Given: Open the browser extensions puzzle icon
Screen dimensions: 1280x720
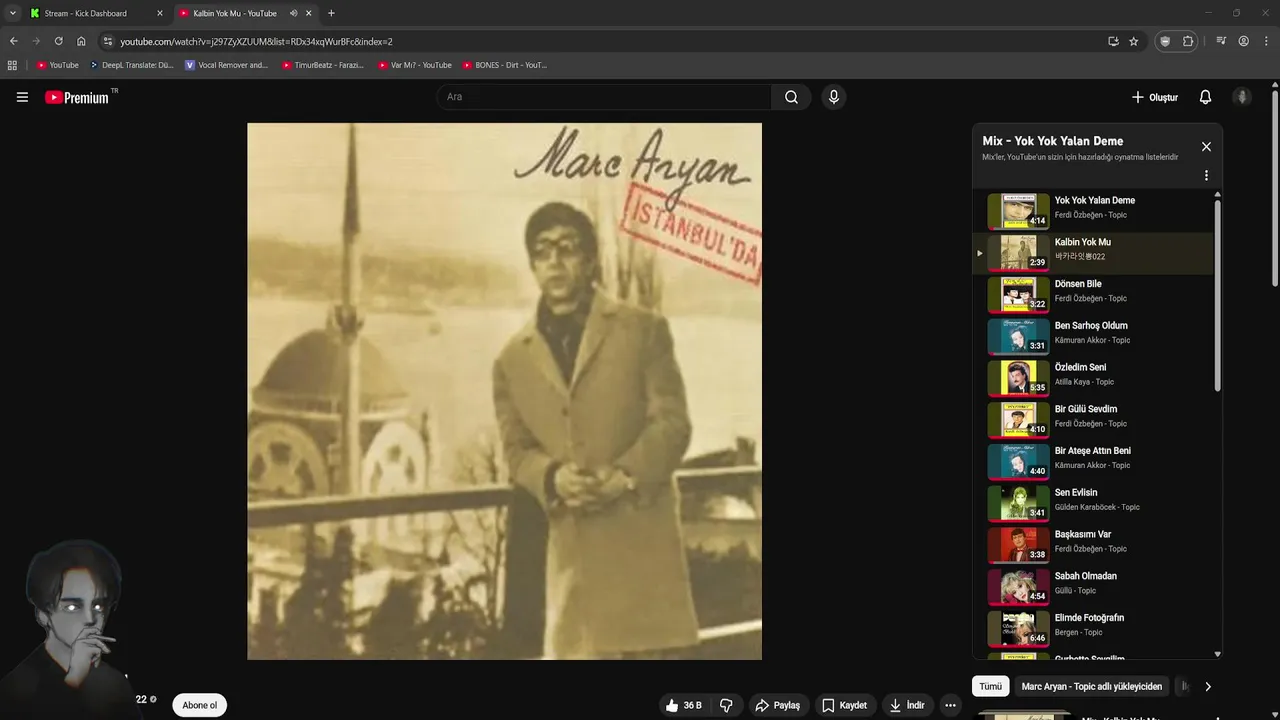Looking at the screenshot, I should 1188,41.
